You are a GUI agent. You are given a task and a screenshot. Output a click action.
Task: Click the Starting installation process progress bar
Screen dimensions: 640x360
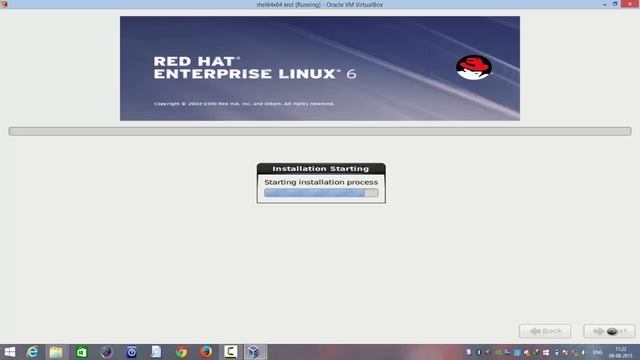point(321,193)
